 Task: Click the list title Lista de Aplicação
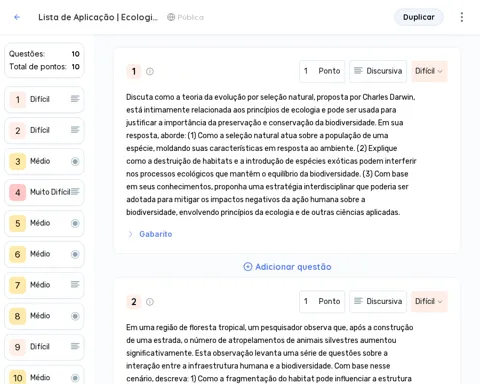[98, 17]
